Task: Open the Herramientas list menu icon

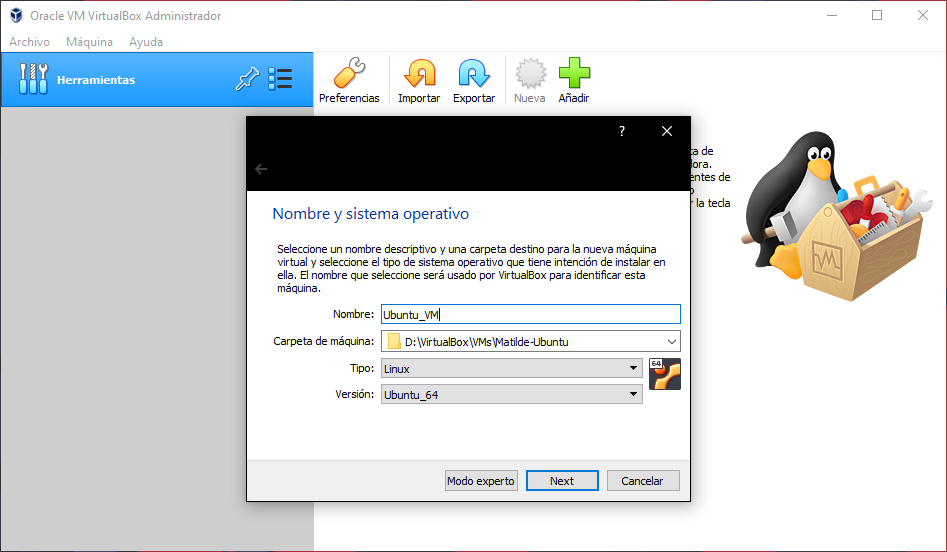Action: point(280,79)
